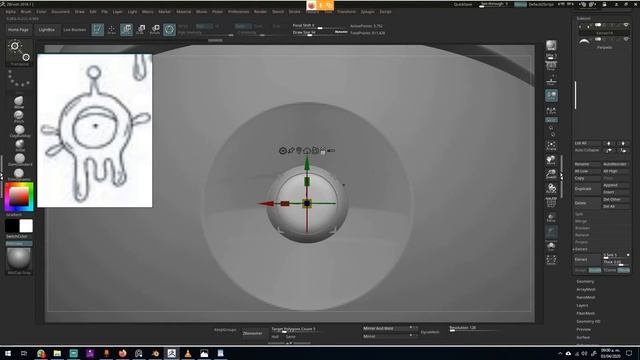
Task: Expand the Surface section
Action: coord(583,338)
